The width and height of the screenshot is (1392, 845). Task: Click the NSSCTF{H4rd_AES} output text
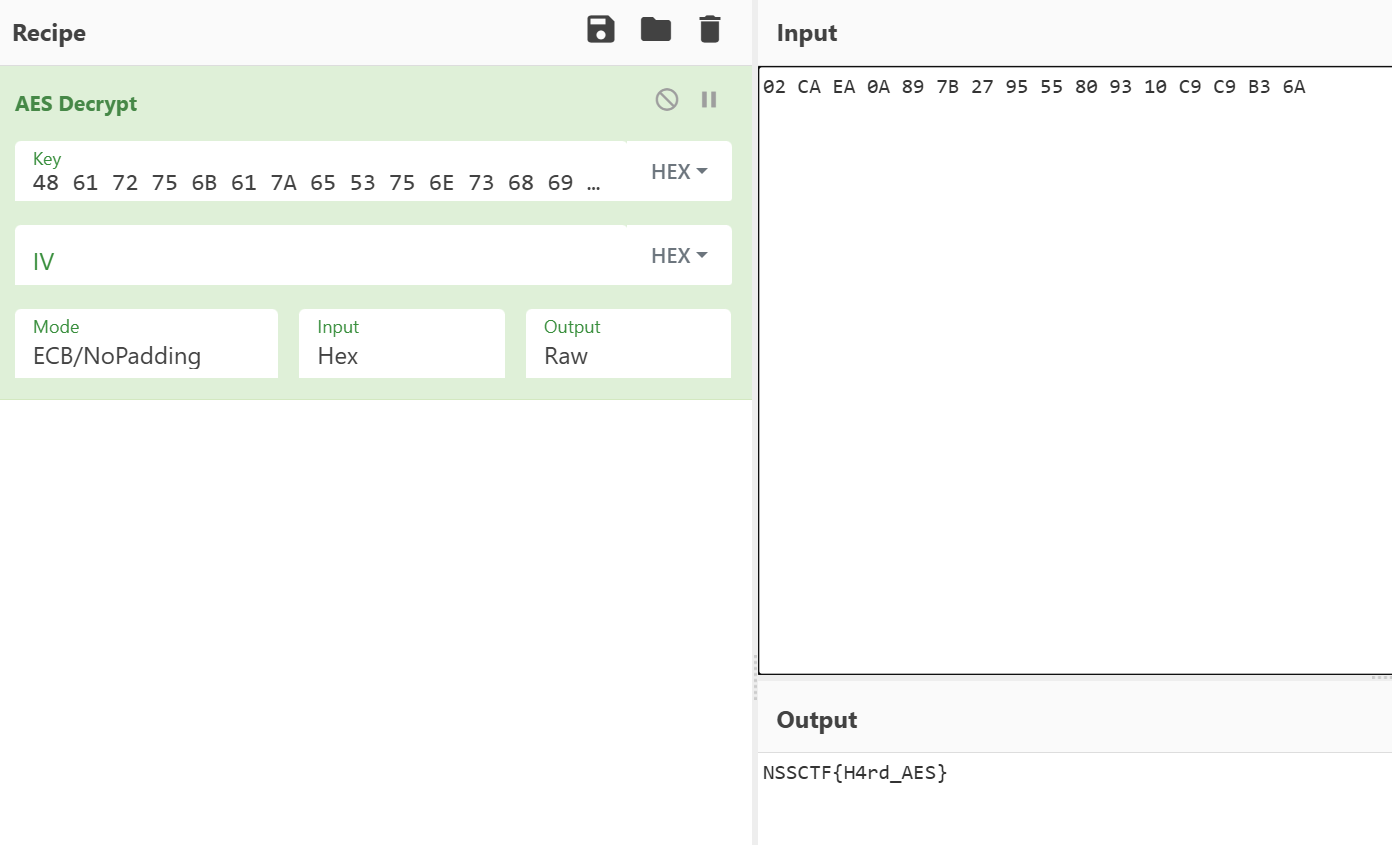pos(854,772)
